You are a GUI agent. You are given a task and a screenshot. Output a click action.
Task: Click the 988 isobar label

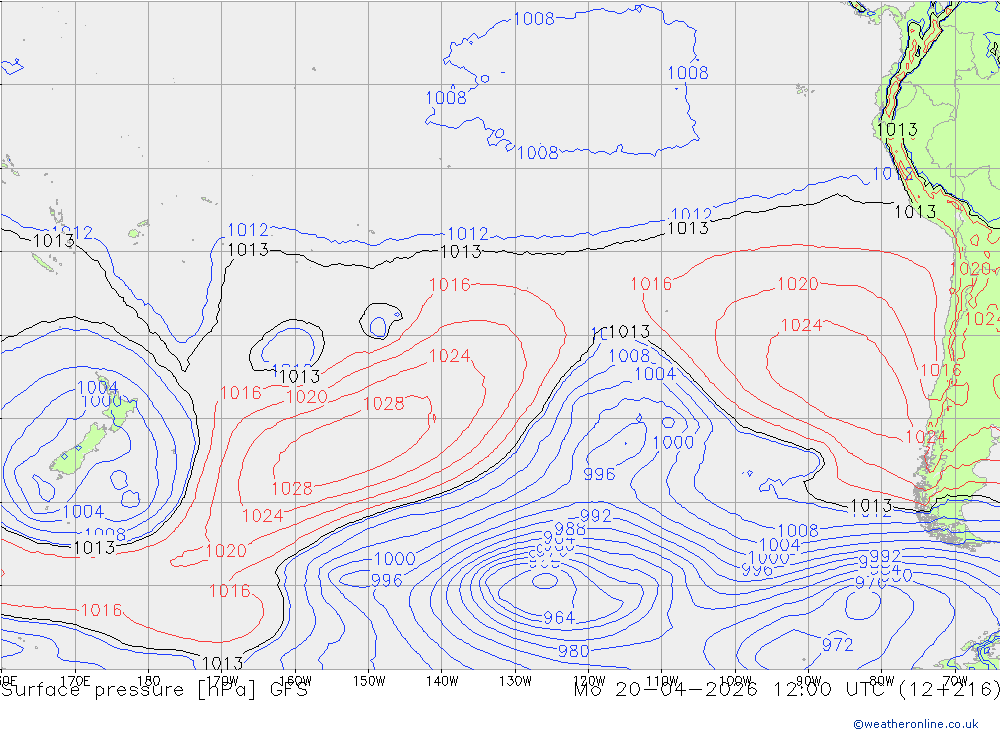pos(570,529)
